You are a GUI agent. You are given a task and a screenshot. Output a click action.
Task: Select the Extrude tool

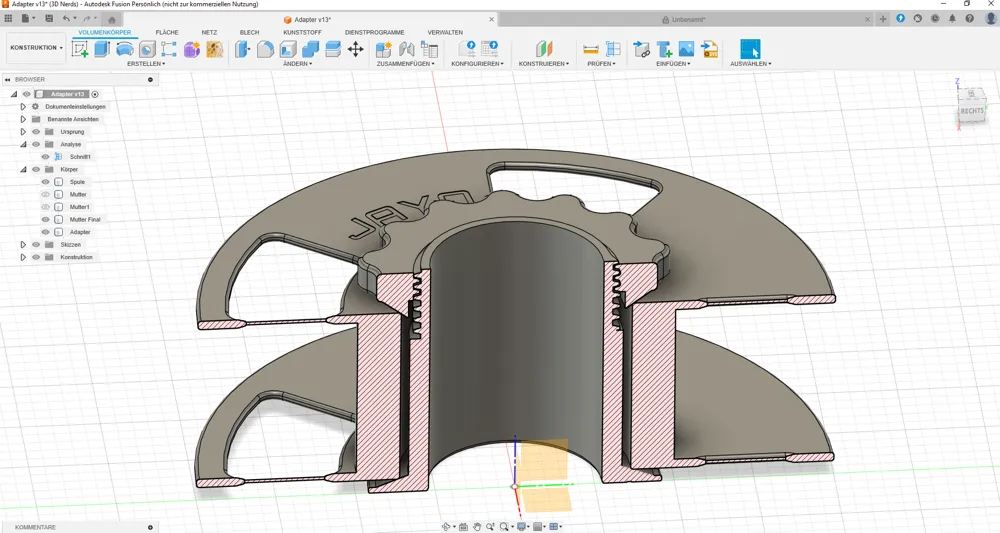tap(102, 49)
